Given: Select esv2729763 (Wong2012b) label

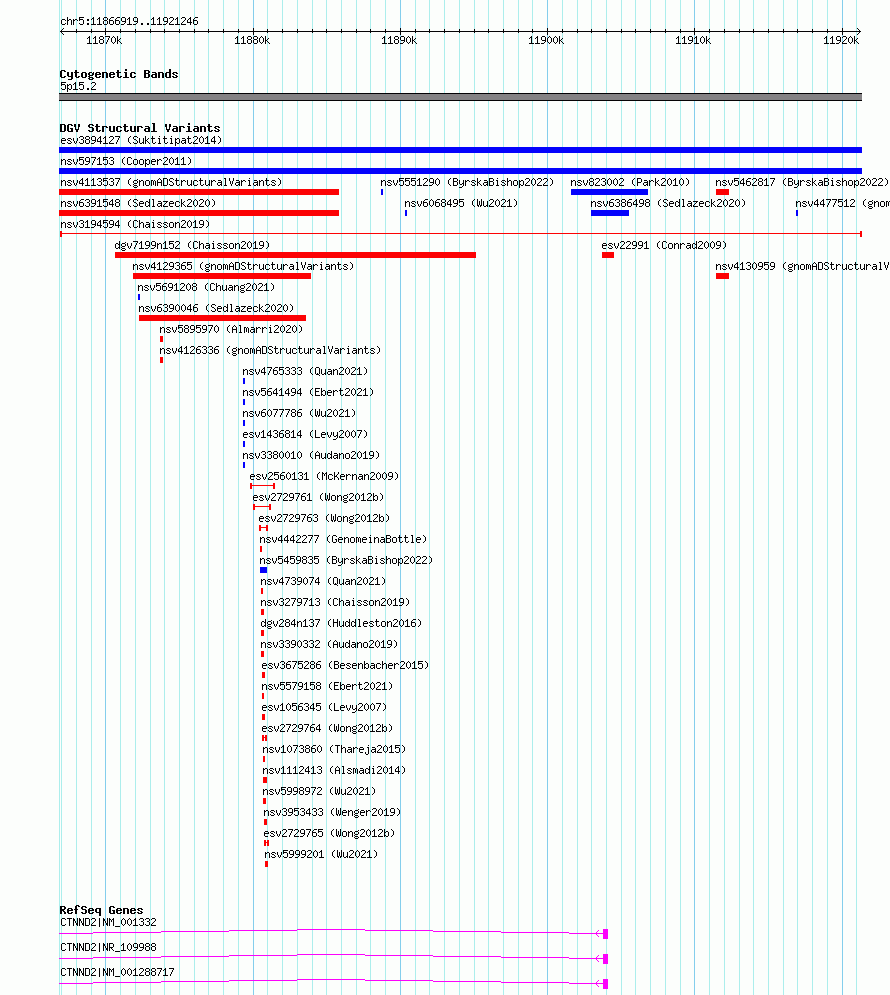Looking at the screenshot, I should tap(324, 517).
